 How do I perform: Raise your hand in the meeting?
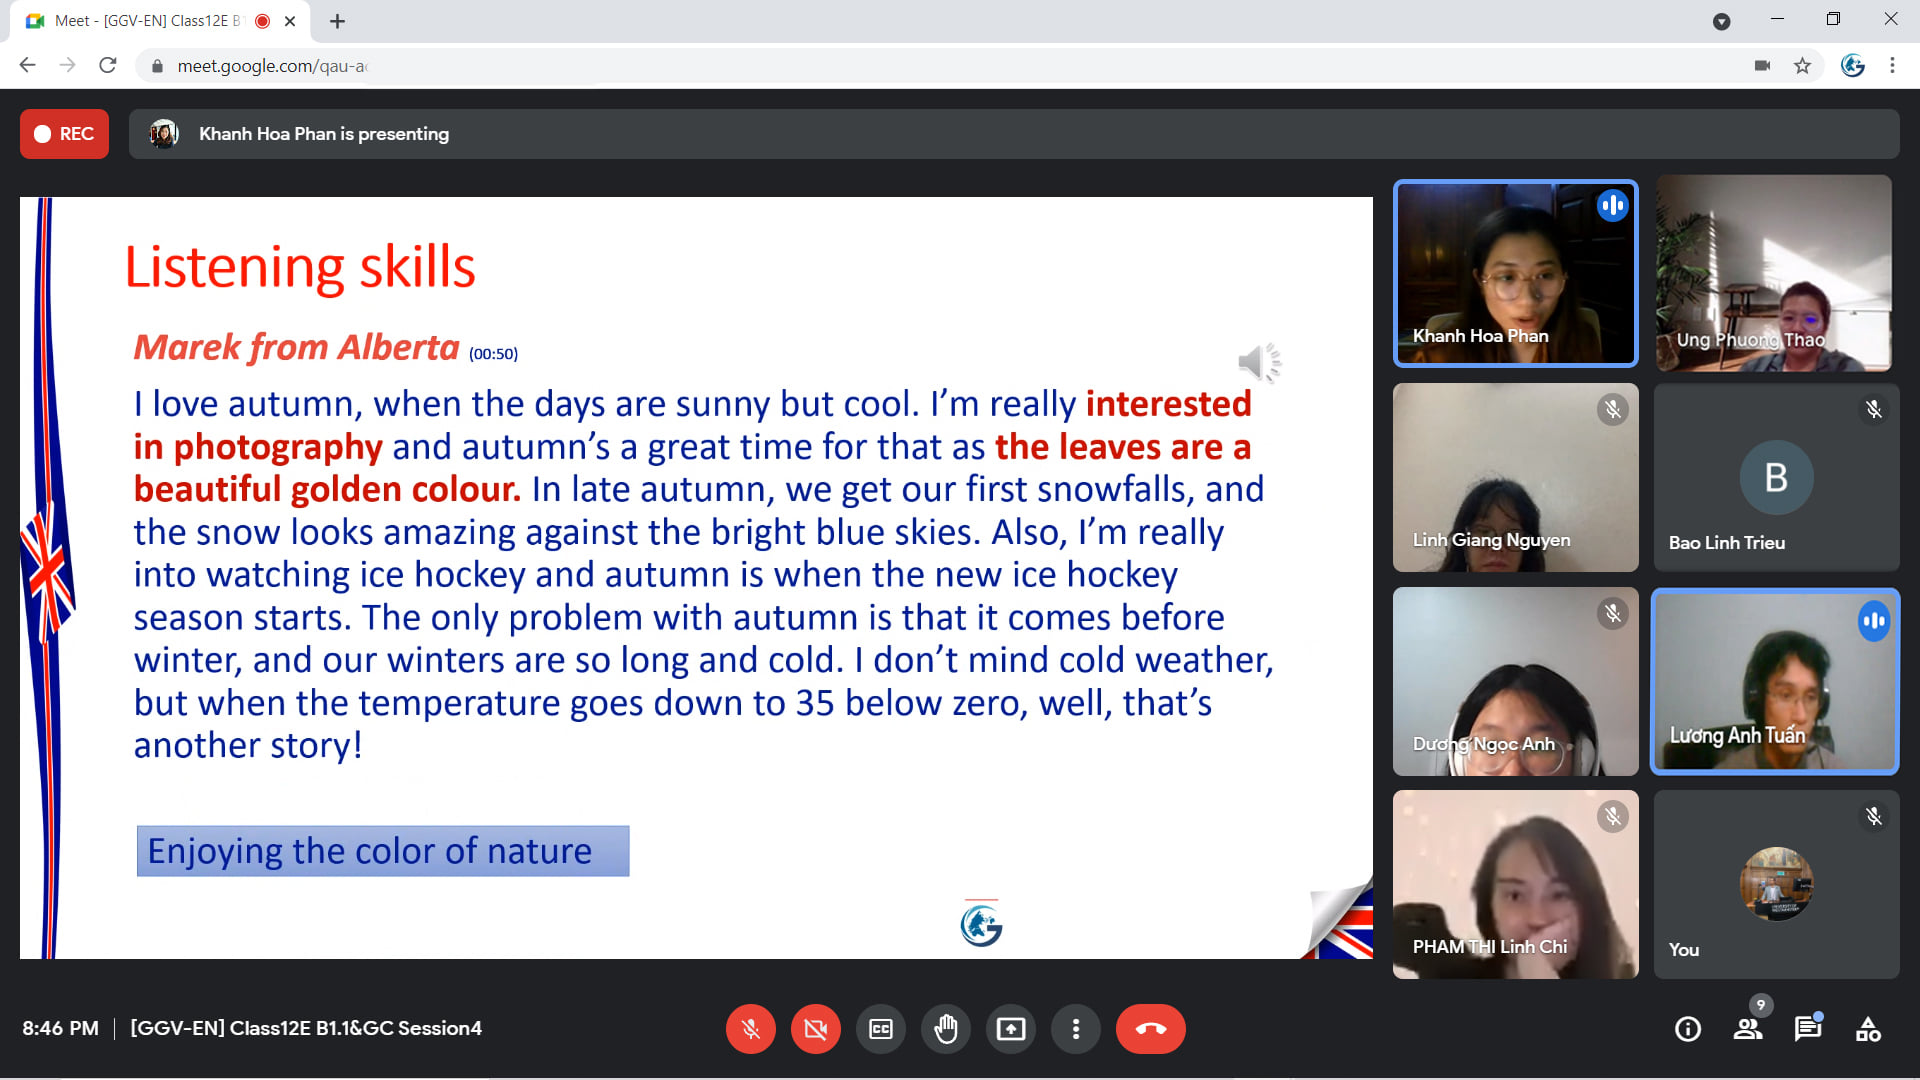click(946, 1028)
